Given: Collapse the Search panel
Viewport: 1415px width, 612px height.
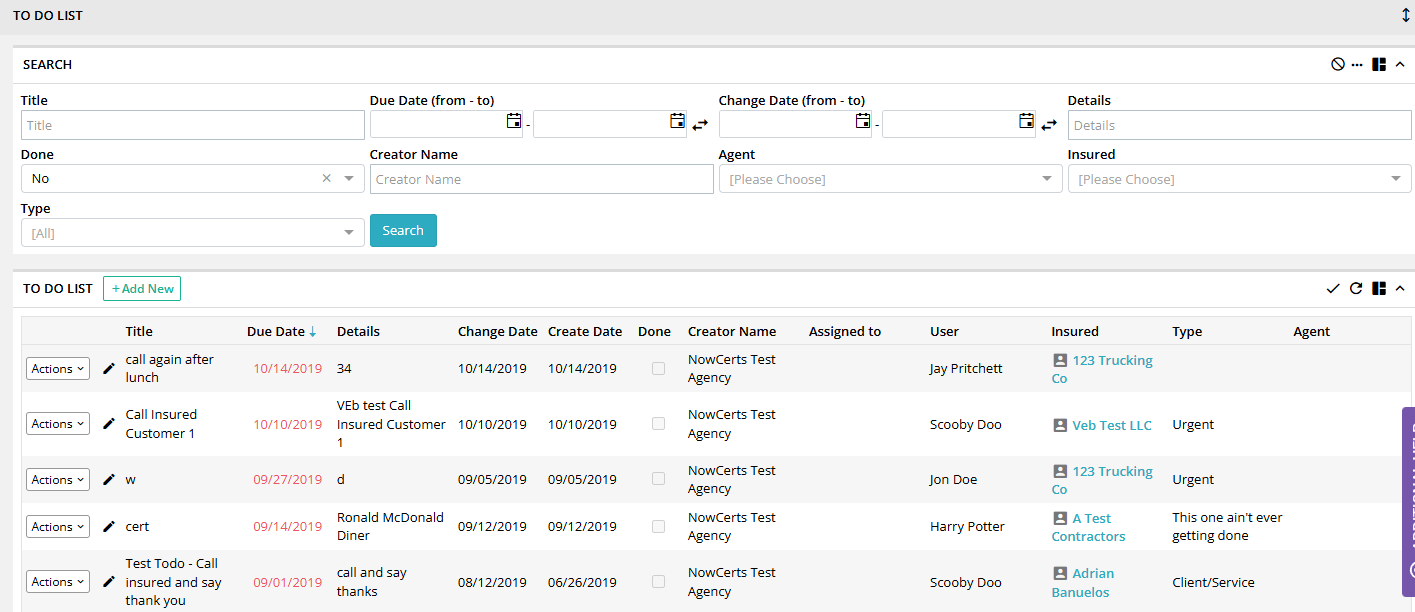Looking at the screenshot, I should tap(1400, 64).
